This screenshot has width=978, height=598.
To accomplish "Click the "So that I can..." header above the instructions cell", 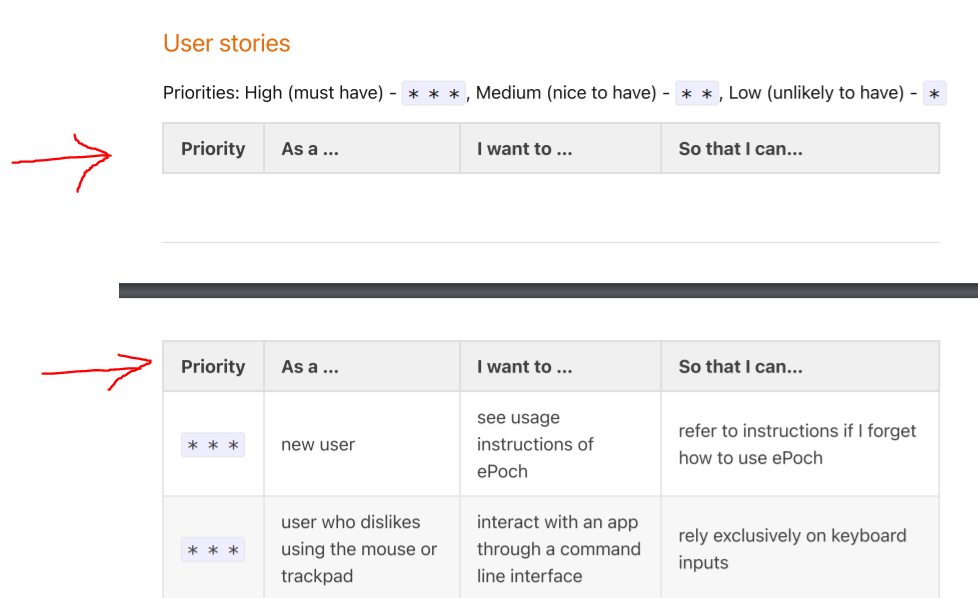I will pyautogui.click(x=740, y=367).
